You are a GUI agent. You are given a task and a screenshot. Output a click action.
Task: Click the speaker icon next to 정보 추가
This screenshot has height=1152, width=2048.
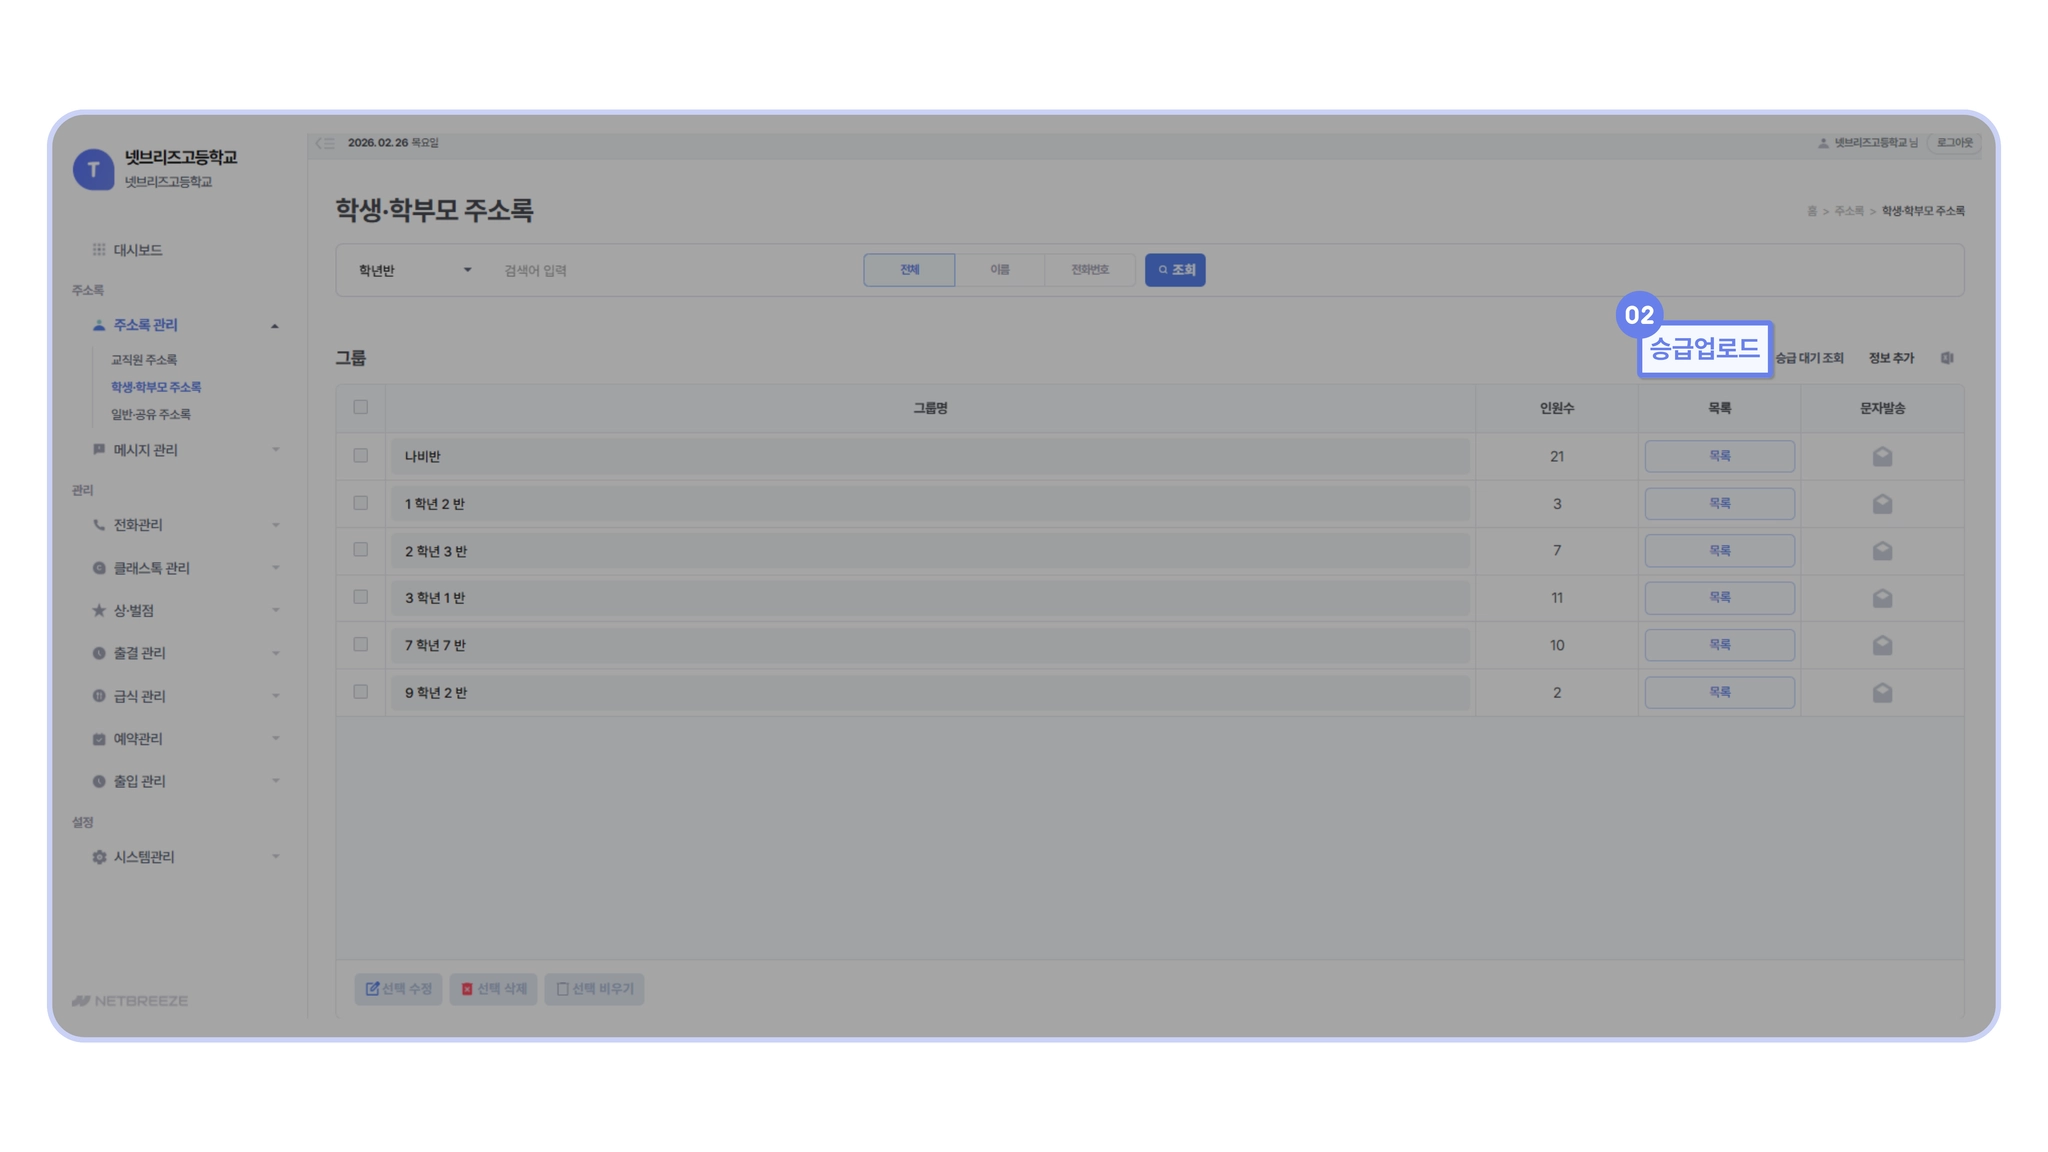[1947, 358]
